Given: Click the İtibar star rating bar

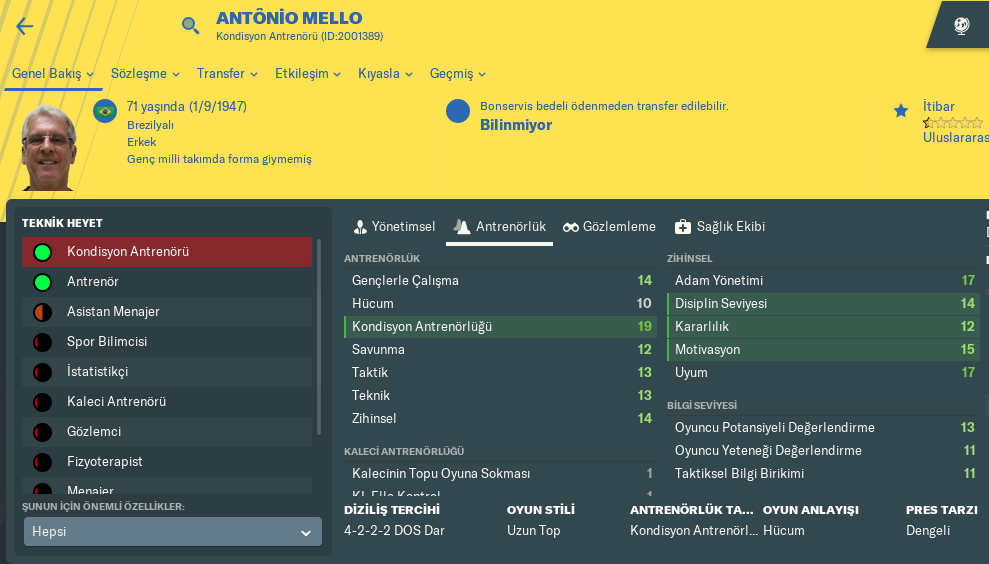Looking at the screenshot, I should [953, 123].
